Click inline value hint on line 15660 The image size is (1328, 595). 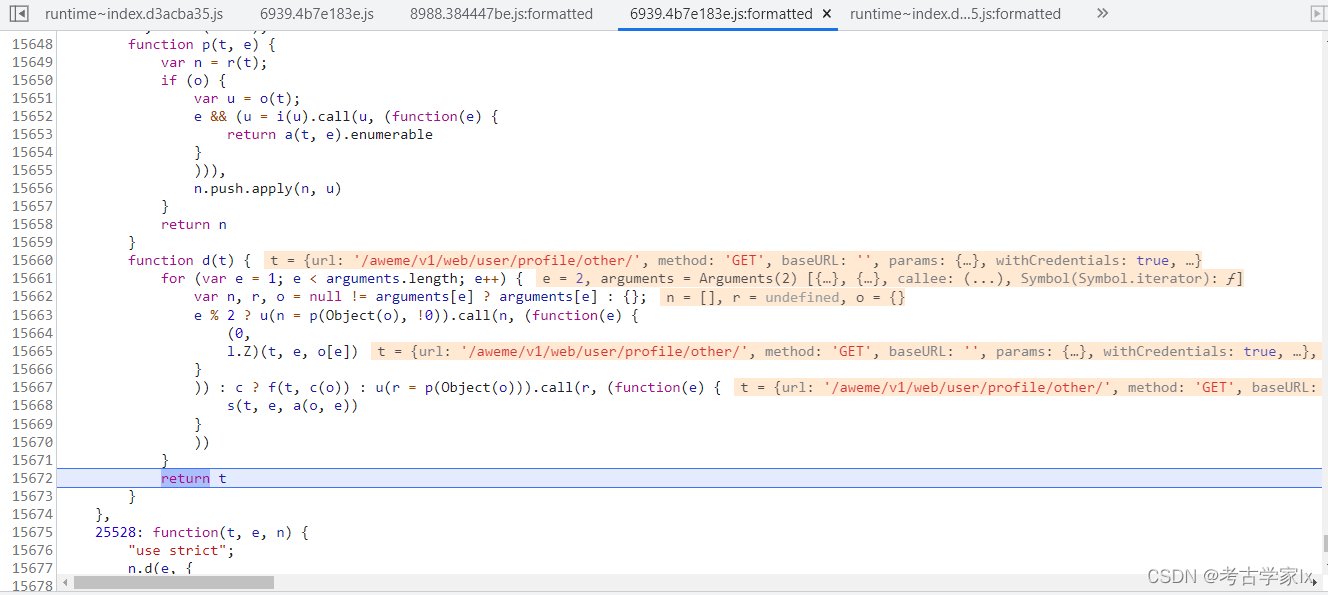point(735,260)
